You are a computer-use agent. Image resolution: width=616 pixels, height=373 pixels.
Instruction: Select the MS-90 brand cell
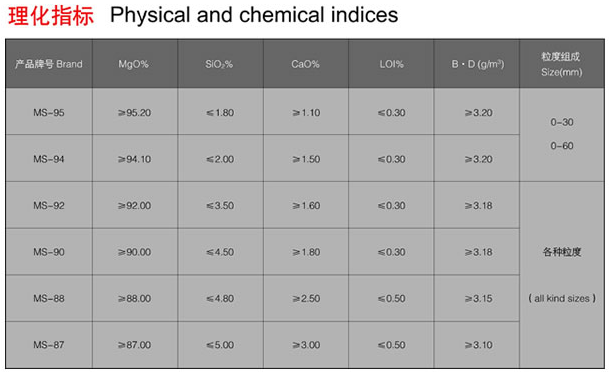[x=49, y=252]
